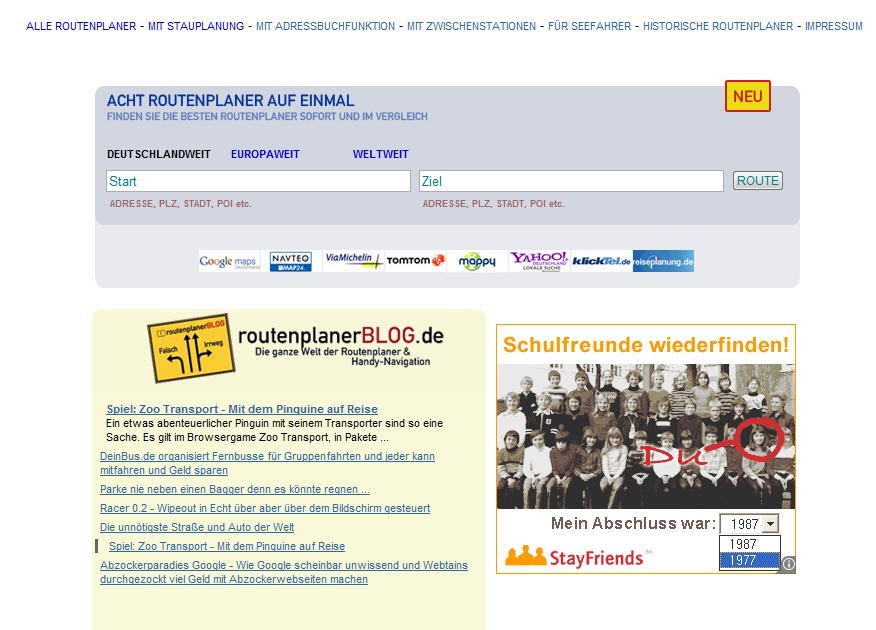This screenshot has height=630, width=876.
Task: Open the Abzockerparadies Google article link
Action: tap(284, 572)
